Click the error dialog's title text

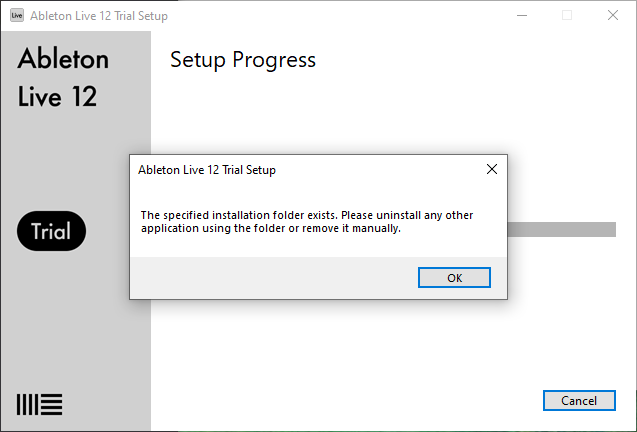tap(207, 169)
